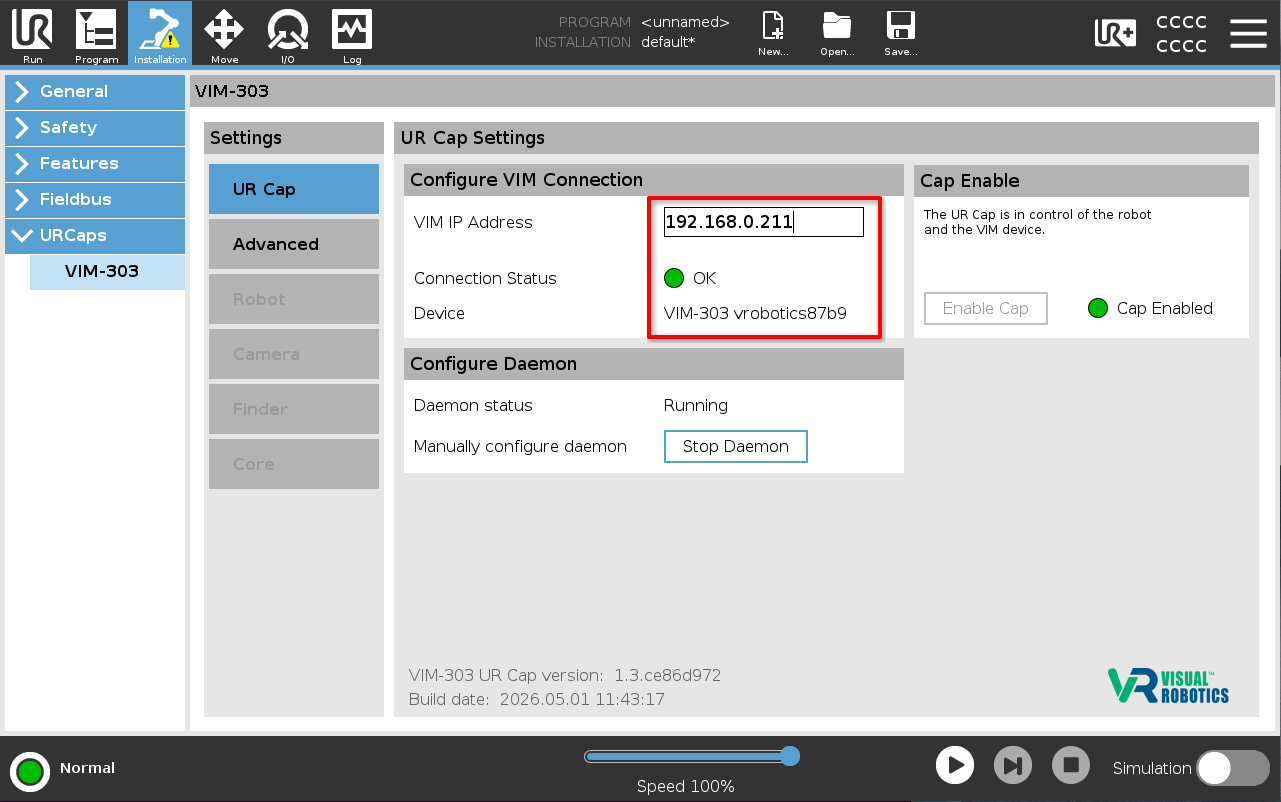
Task: Open the Move tab
Action: 224,35
